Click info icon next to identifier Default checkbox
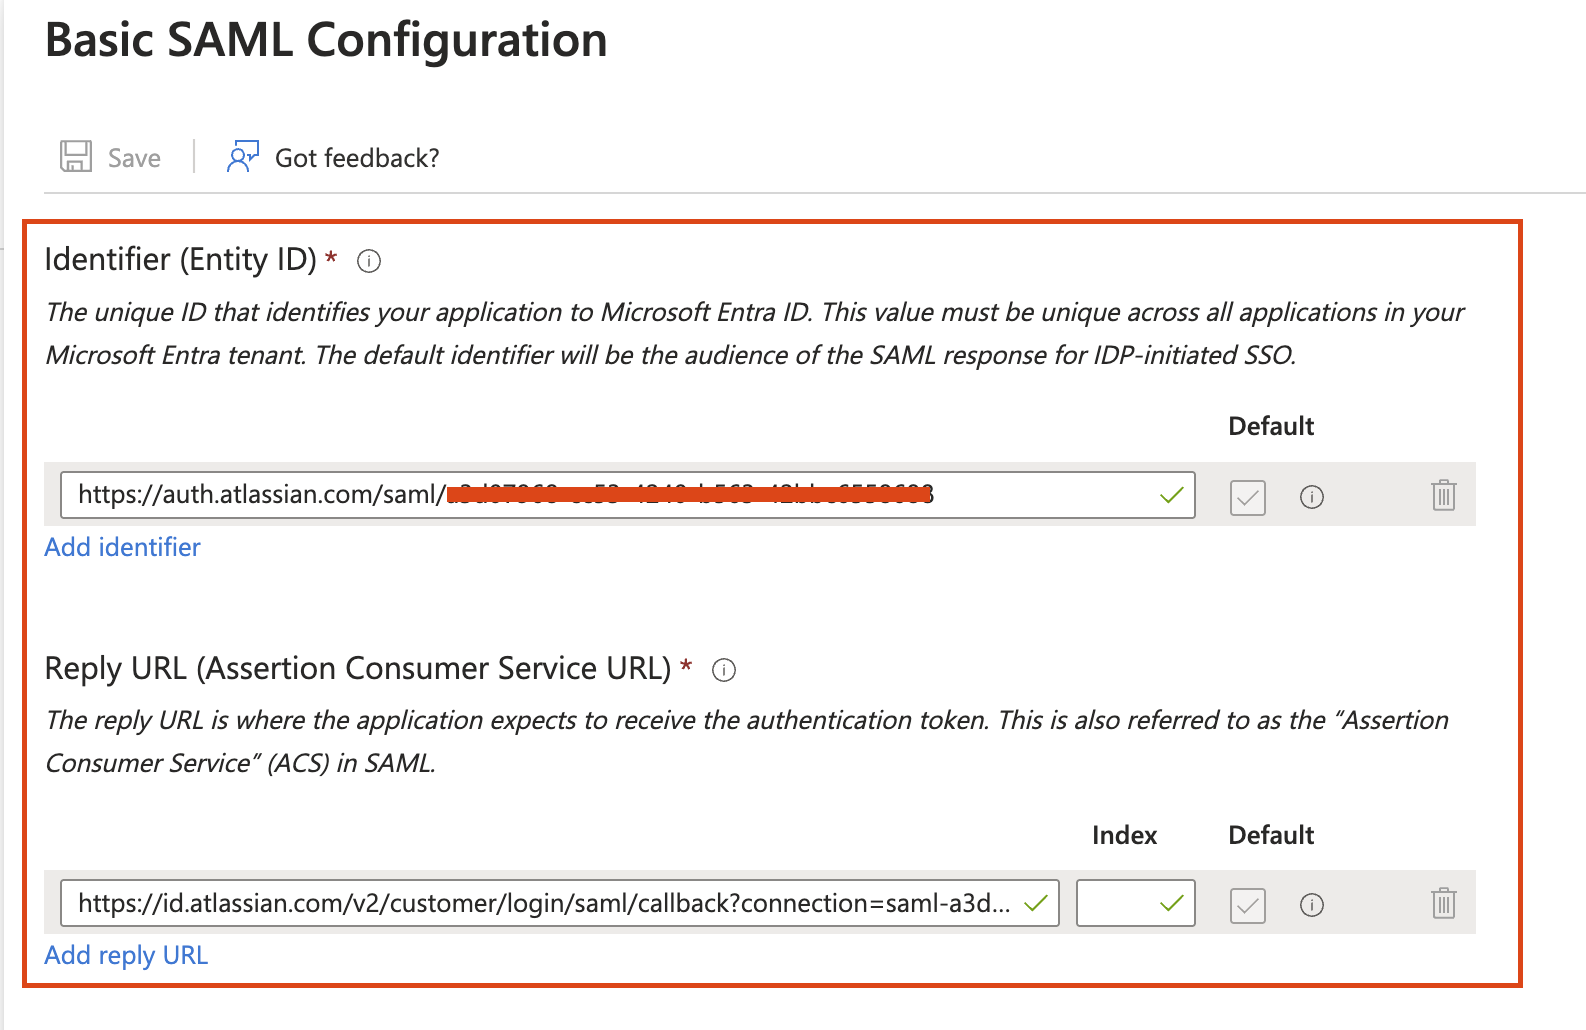 (1312, 497)
